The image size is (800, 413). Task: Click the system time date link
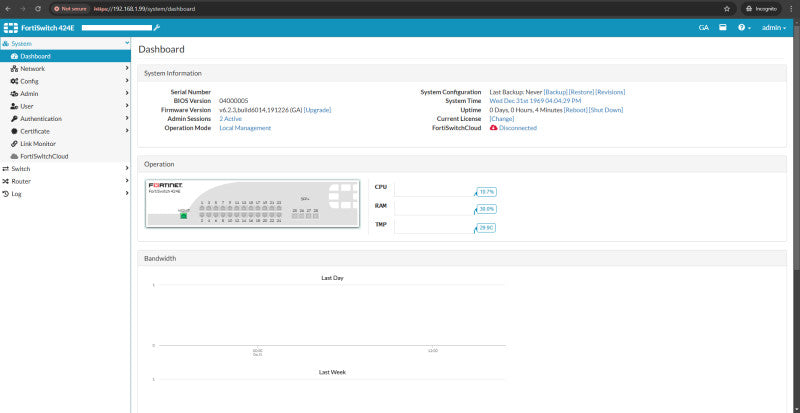coord(535,101)
